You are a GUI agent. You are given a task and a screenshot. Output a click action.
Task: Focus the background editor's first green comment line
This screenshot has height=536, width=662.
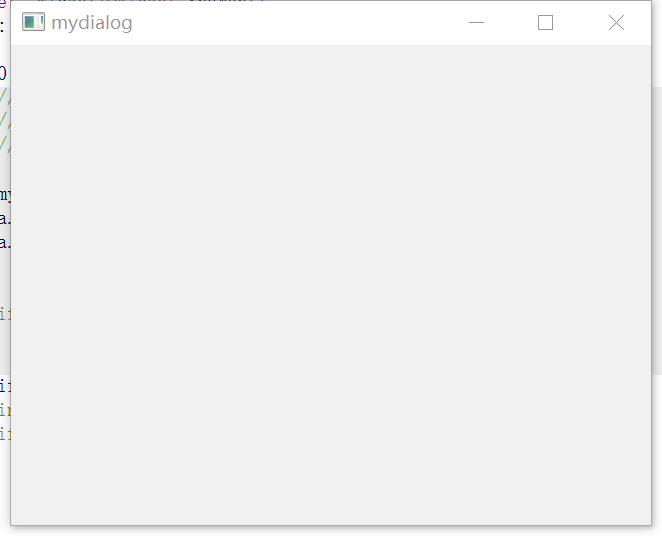coord(5,96)
